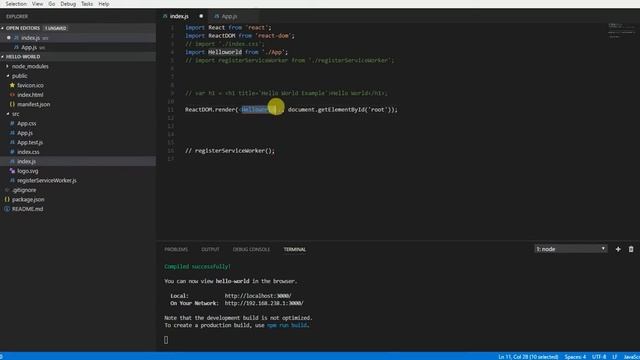
Task: Click 'Compiled successfully!' text in terminal
Action: [x=198, y=267]
